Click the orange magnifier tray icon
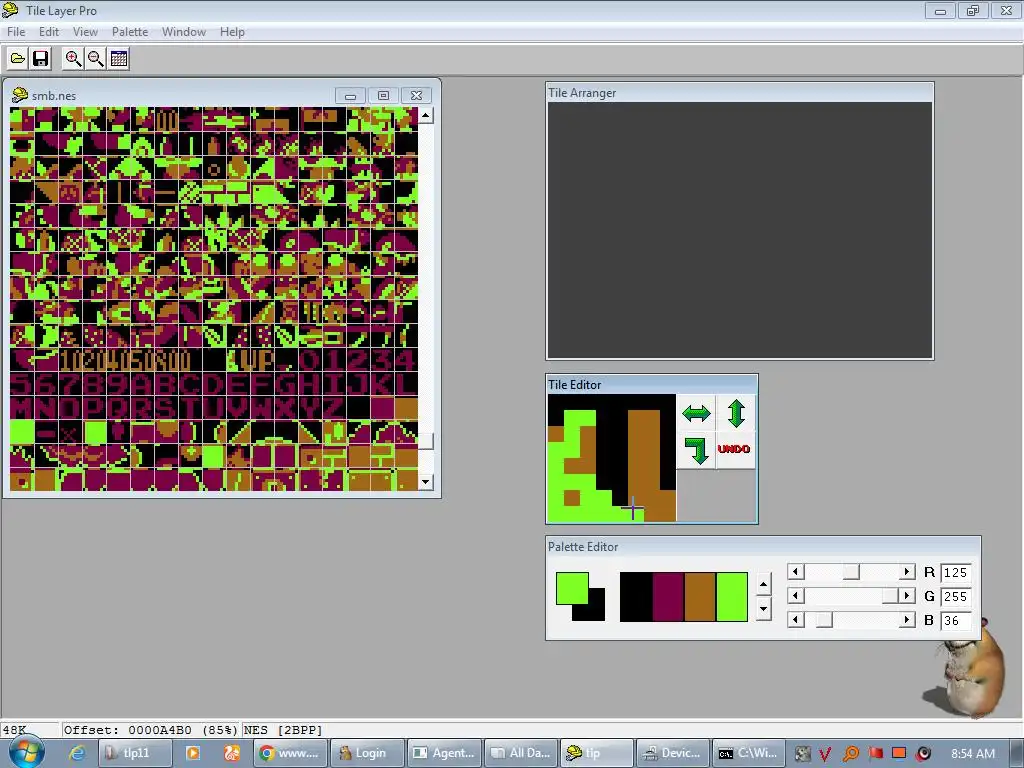This screenshot has width=1024, height=768. (x=850, y=754)
